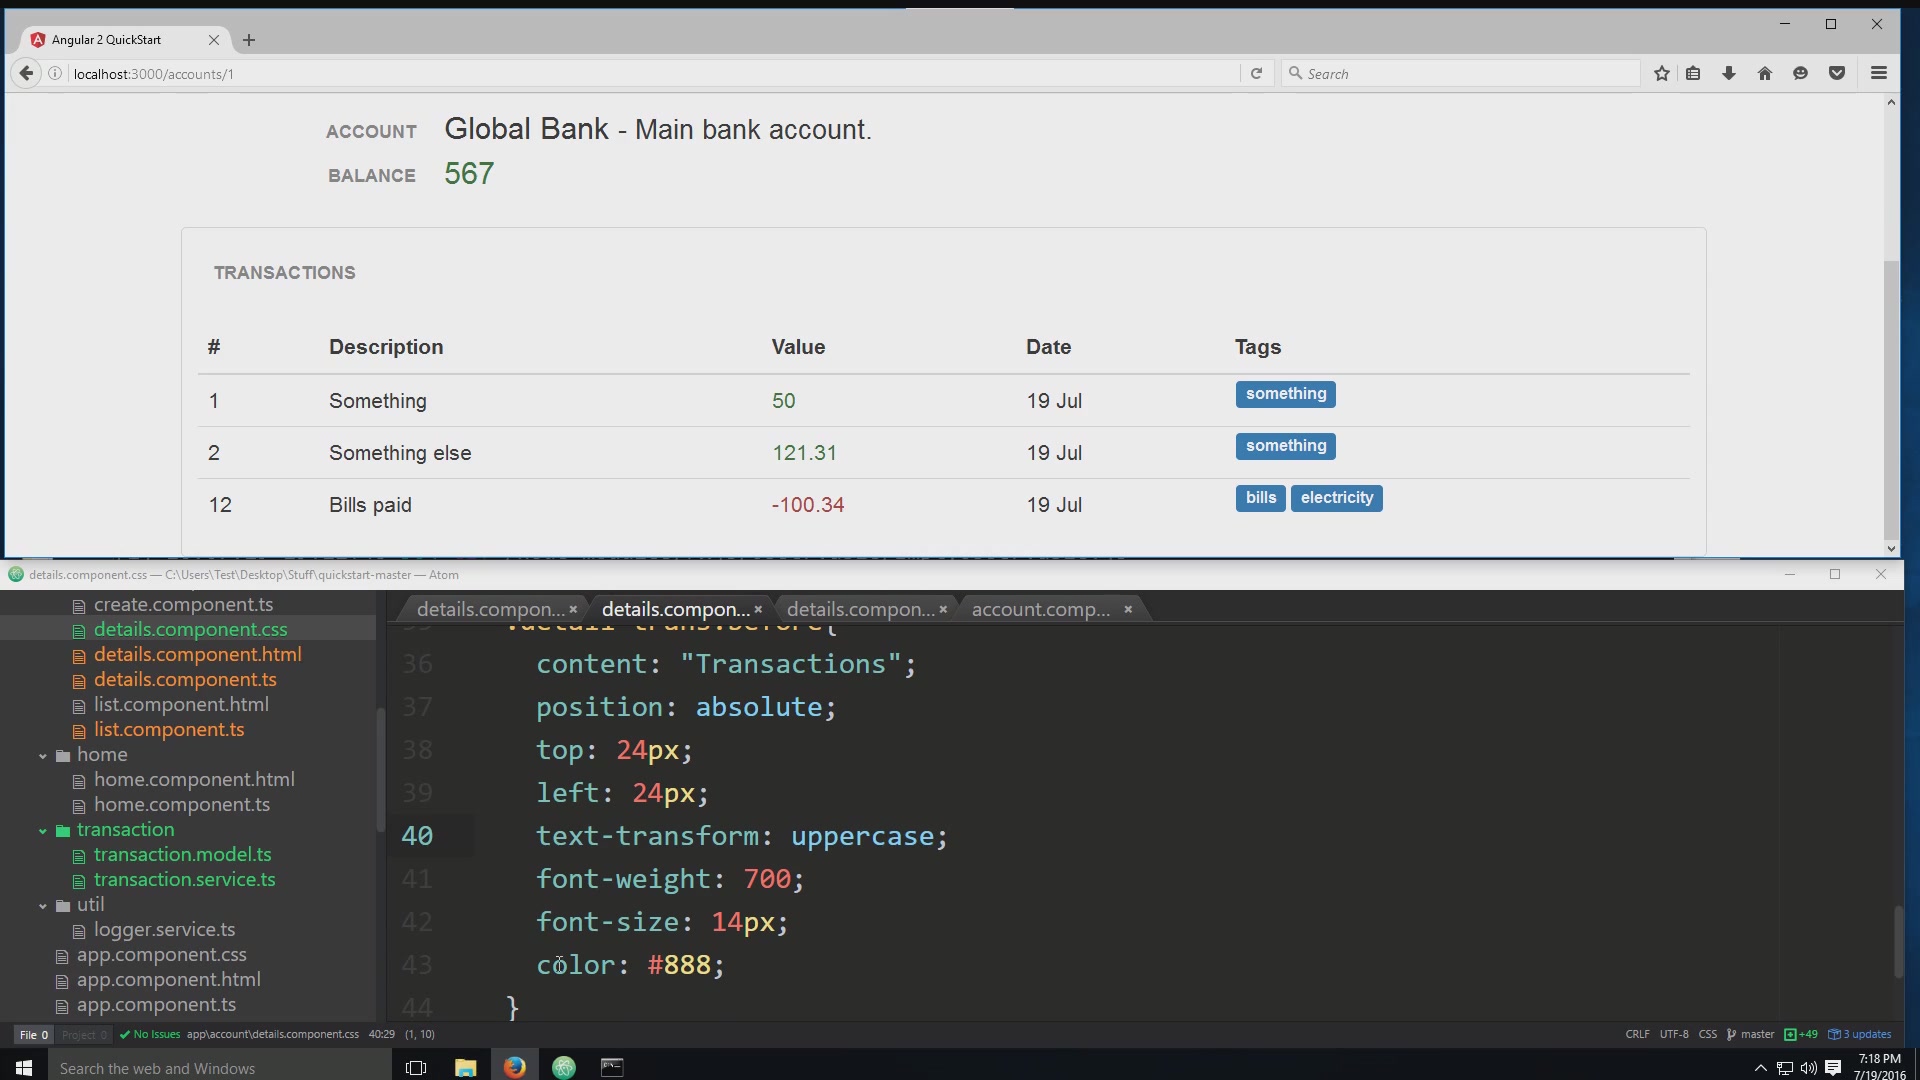This screenshot has height=1080, width=1920.
Task: Click the Description column header
Action: coord(386,347)
